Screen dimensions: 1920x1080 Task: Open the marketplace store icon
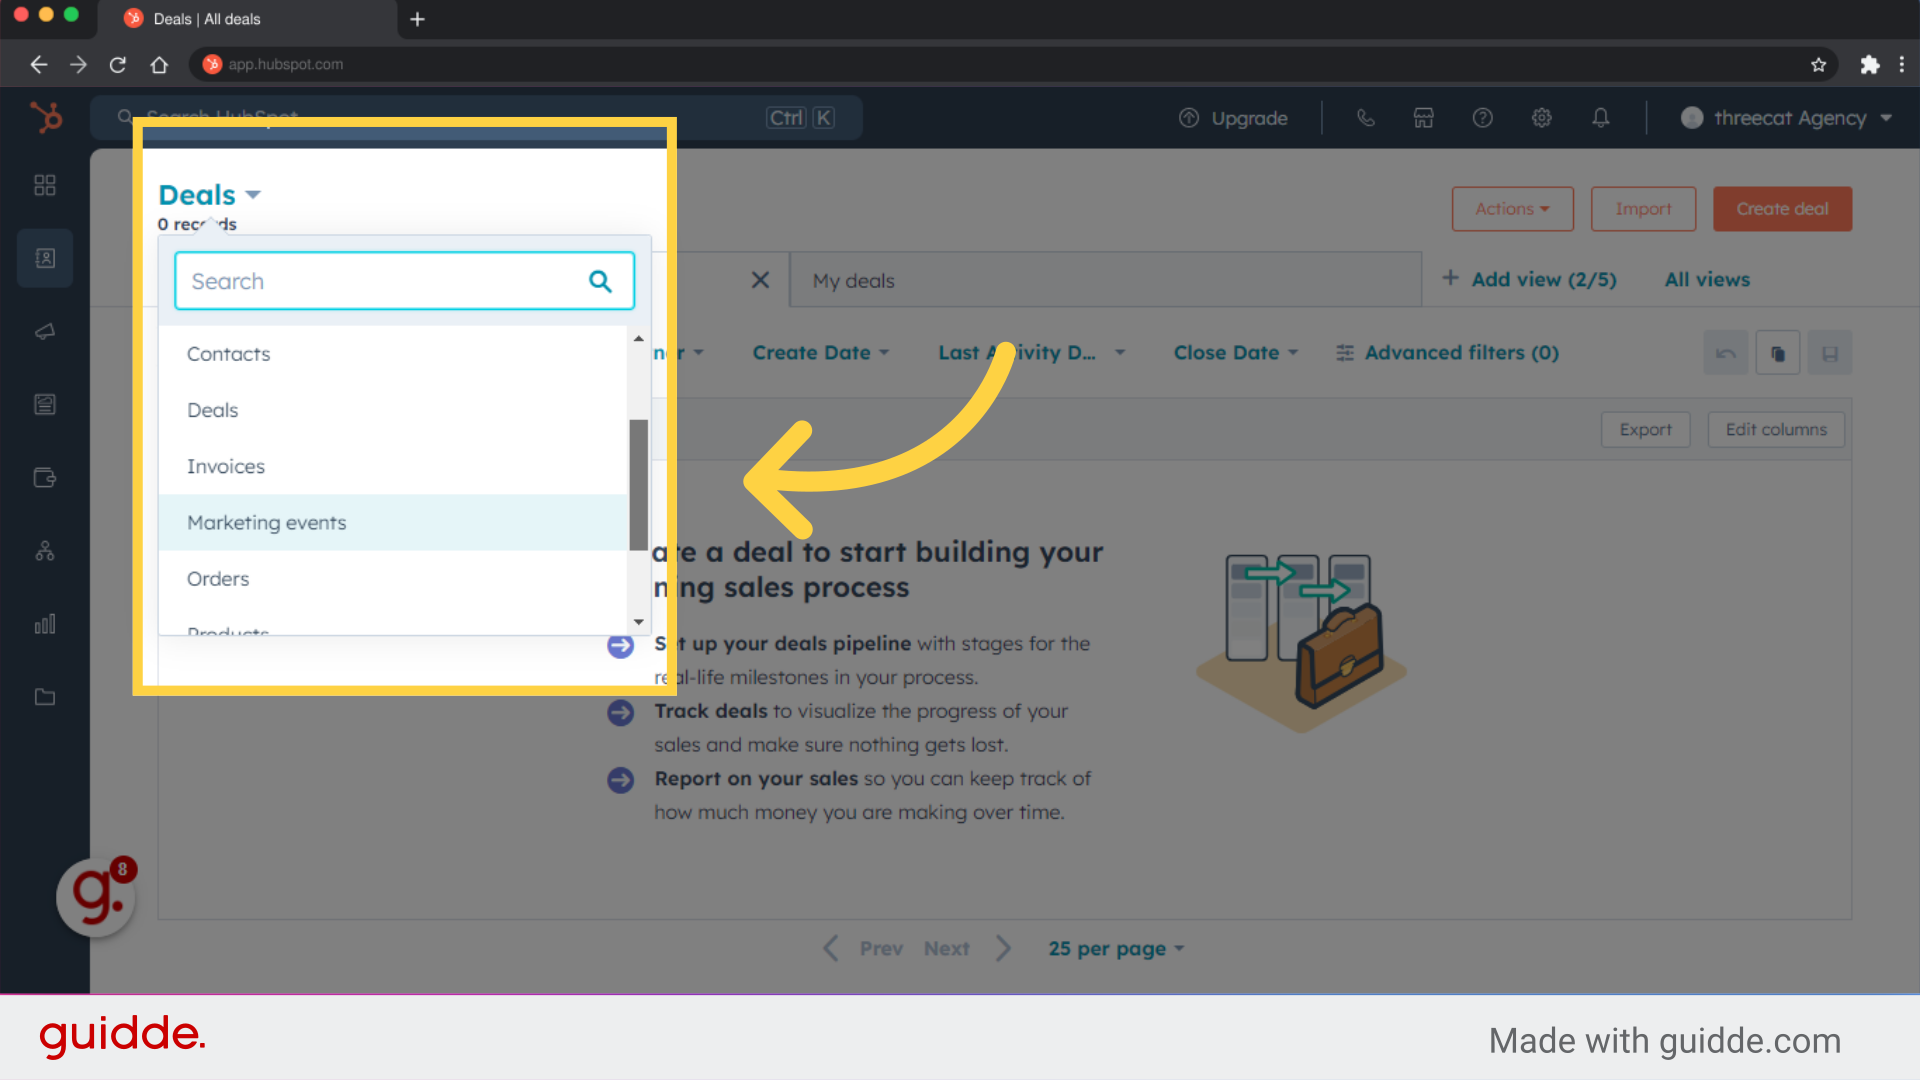click(1423, 118)
